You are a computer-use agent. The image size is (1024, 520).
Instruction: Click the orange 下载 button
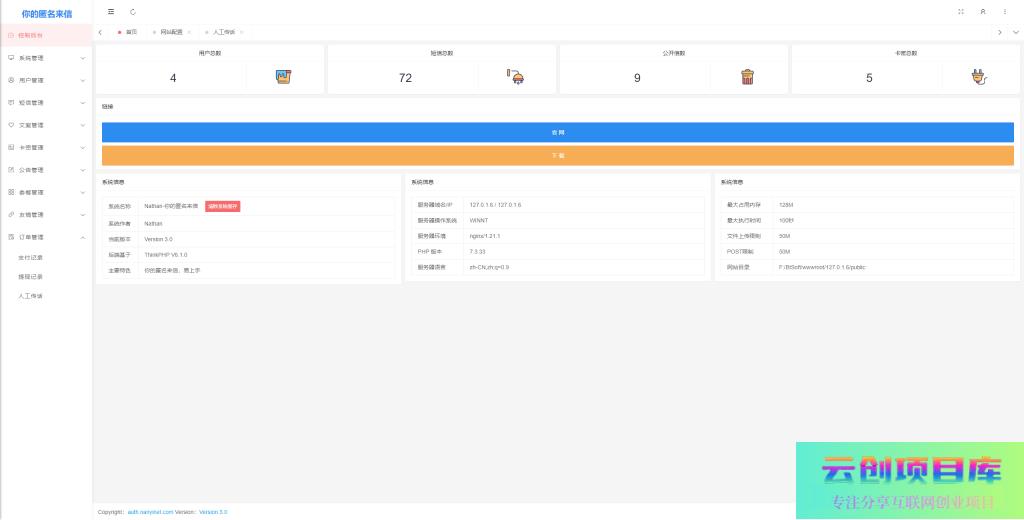(x=557, y=156)
